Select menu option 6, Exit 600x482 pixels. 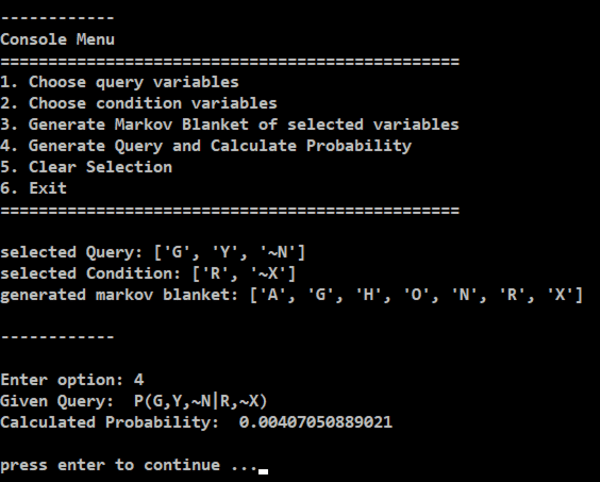34,187
